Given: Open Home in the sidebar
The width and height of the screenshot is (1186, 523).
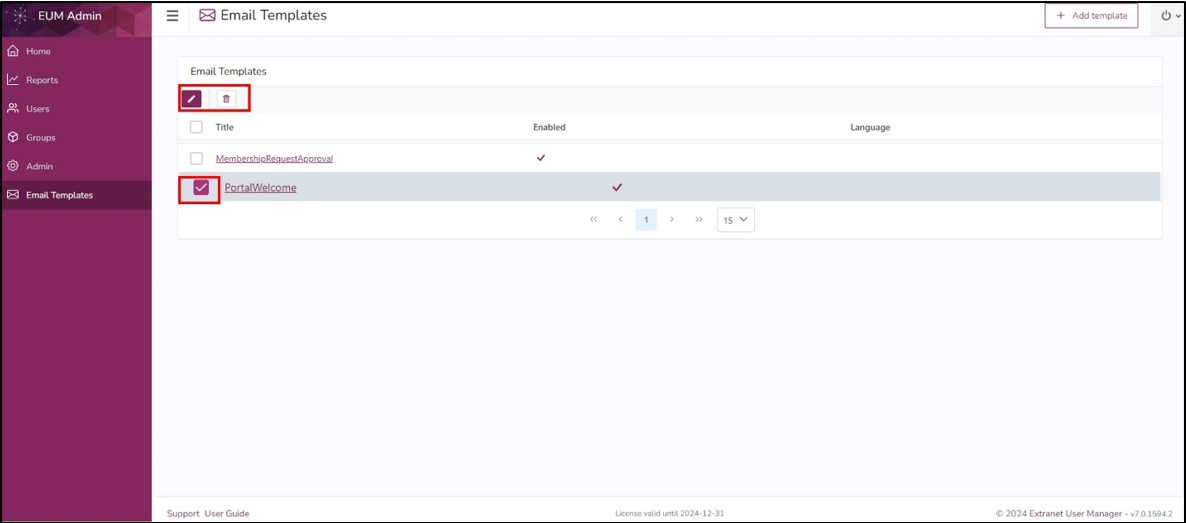Looking at the screenshot, I should pyautogui.click(x=76, y=51).
